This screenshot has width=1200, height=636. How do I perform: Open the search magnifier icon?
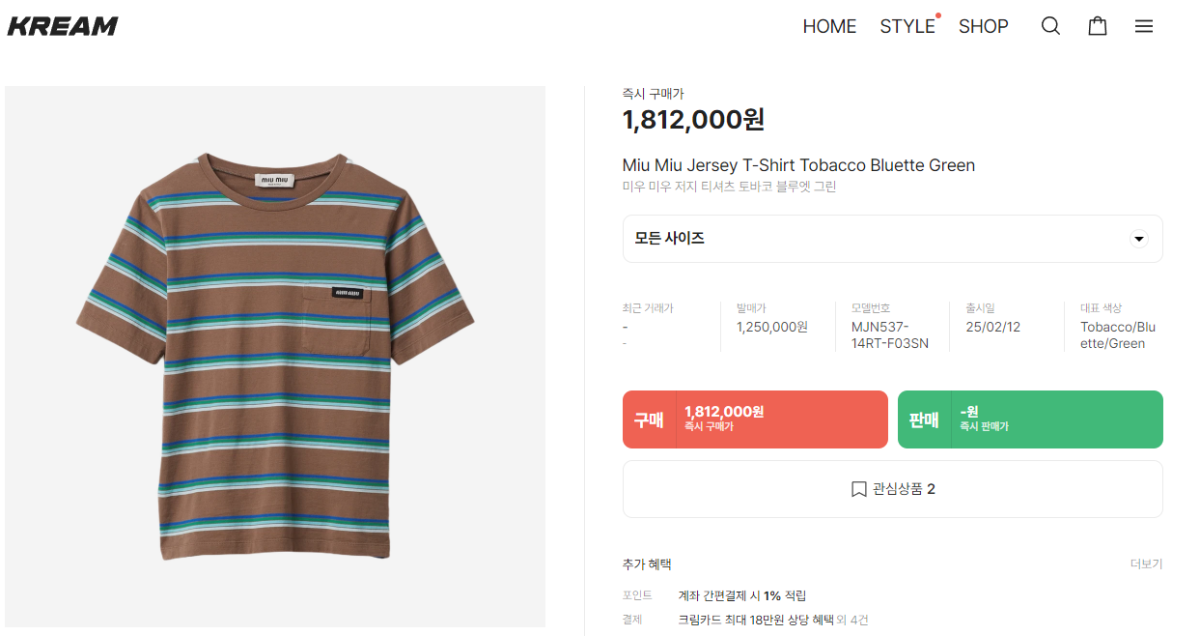pos(1050,26)
